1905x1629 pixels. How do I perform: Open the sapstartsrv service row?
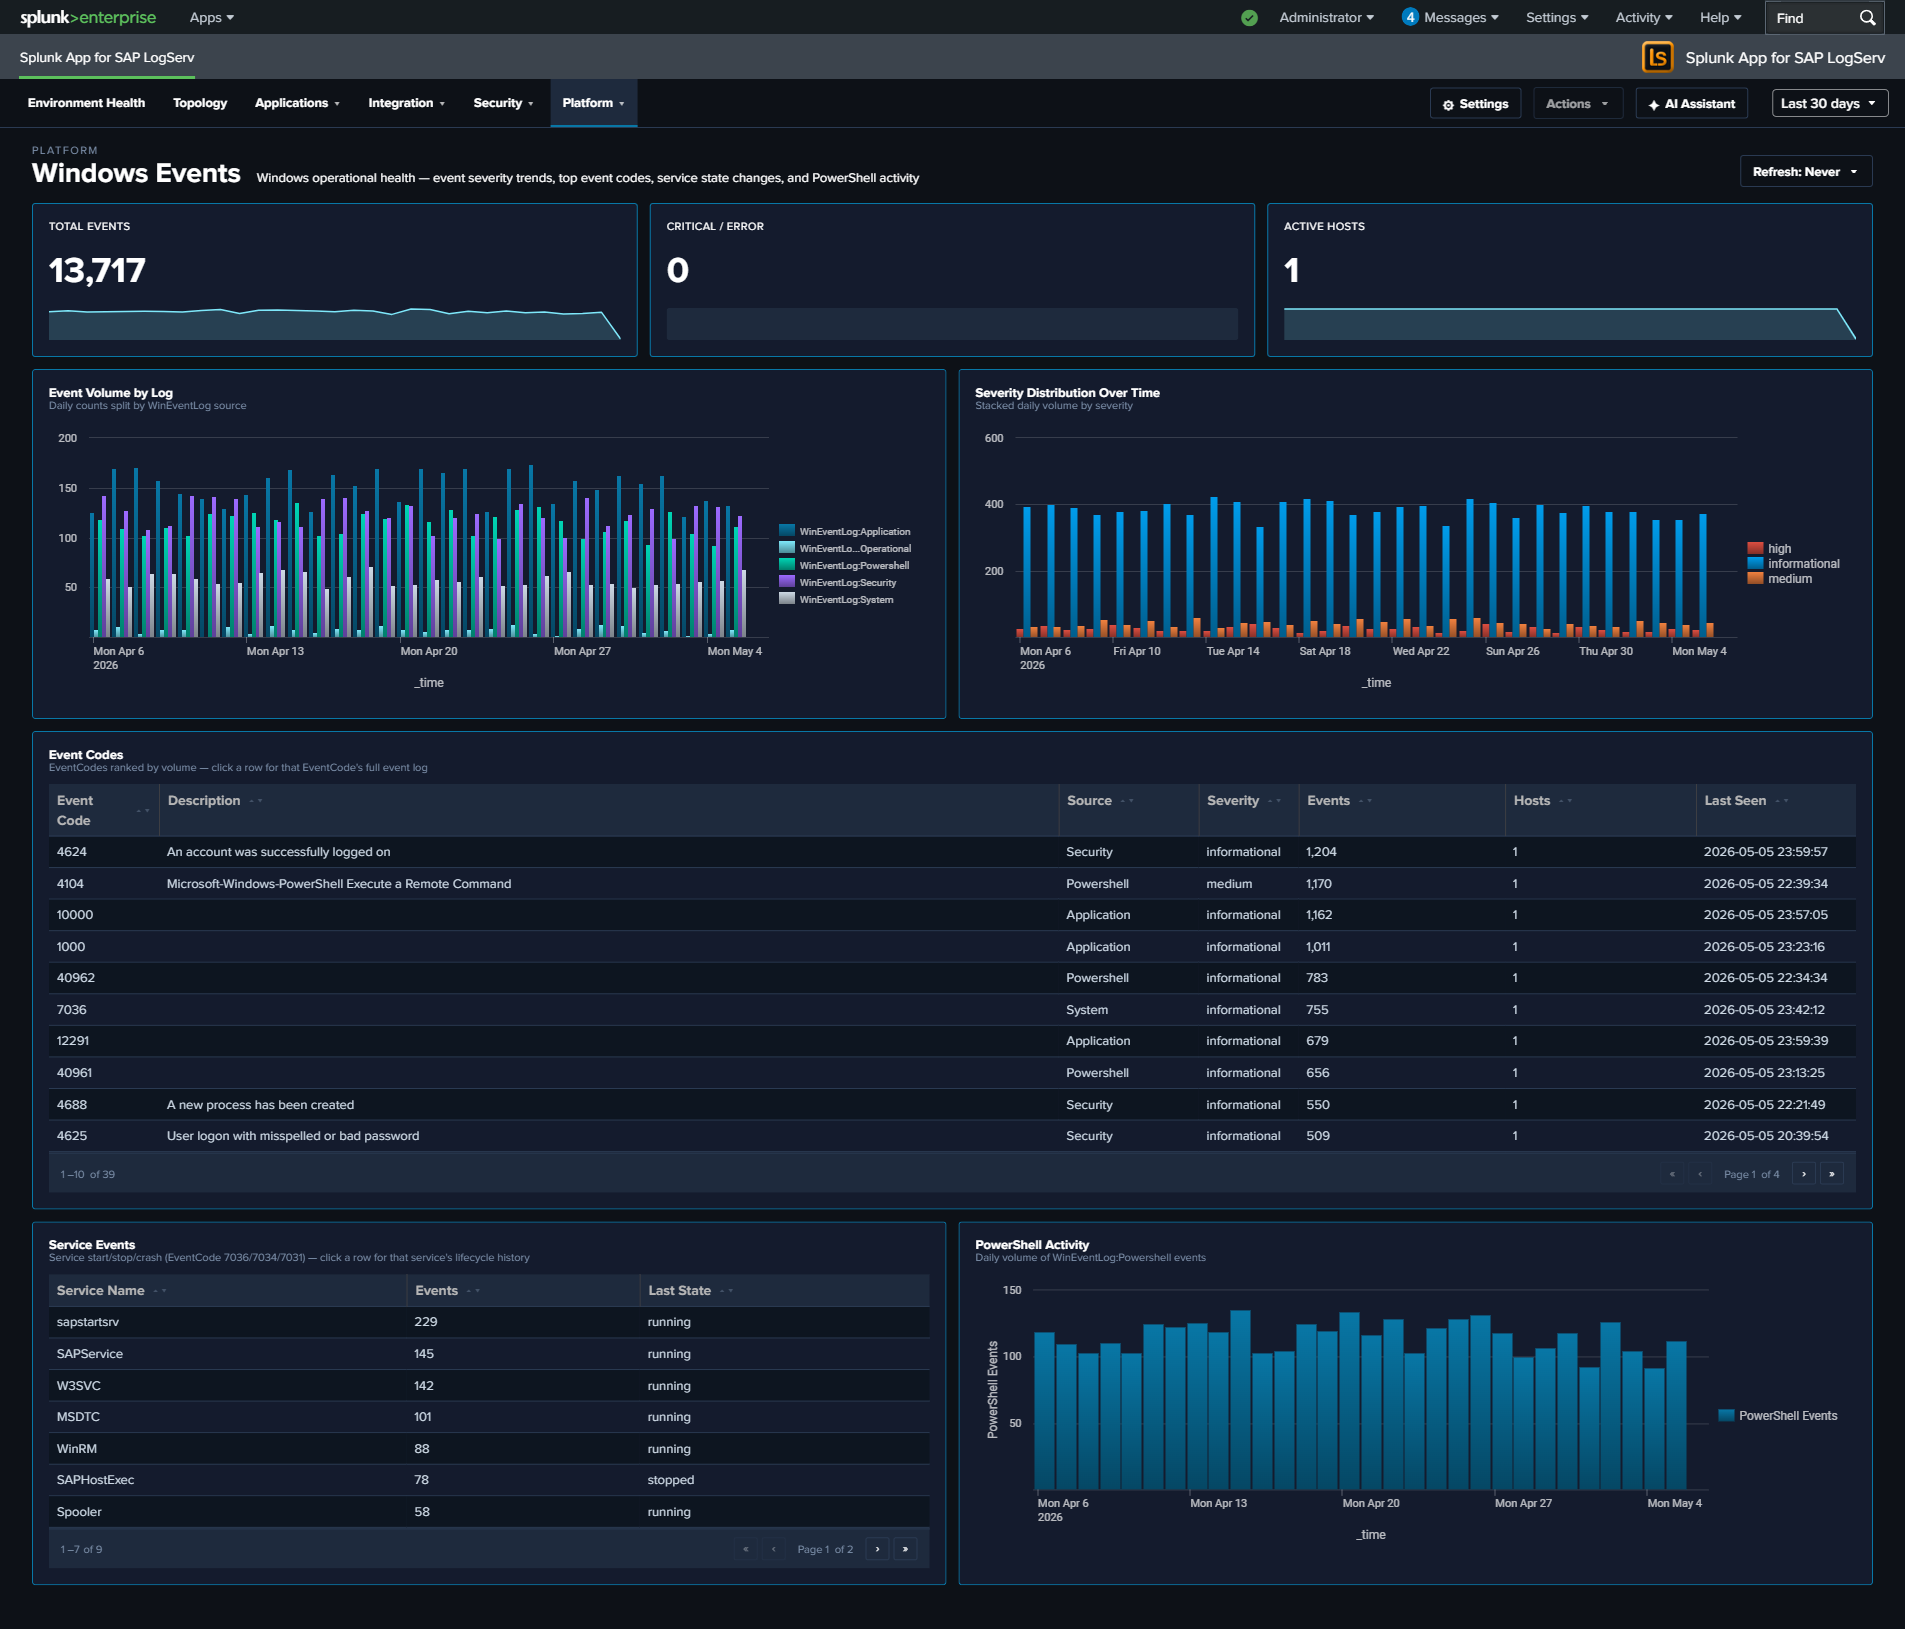click(489, 1322)
